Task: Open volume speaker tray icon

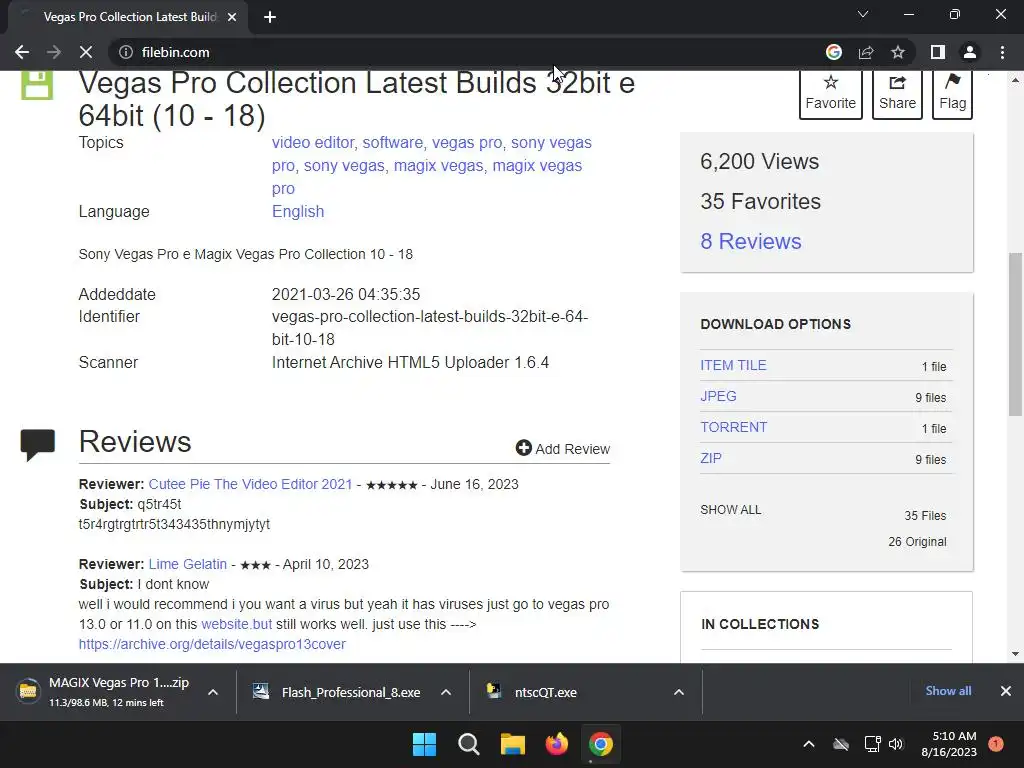Action: (x=896, y=744)
